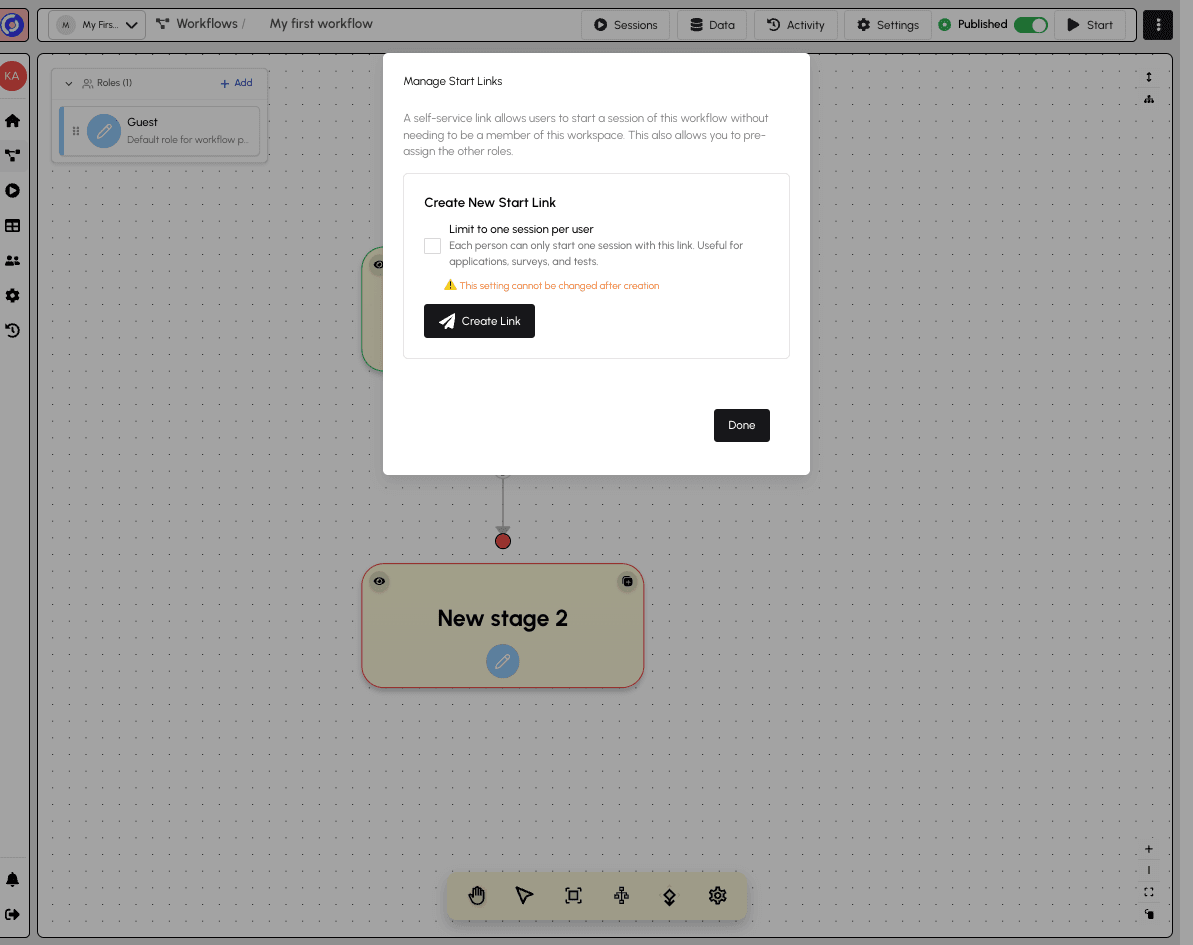Click the Create Link button

[x=479, y=321]
